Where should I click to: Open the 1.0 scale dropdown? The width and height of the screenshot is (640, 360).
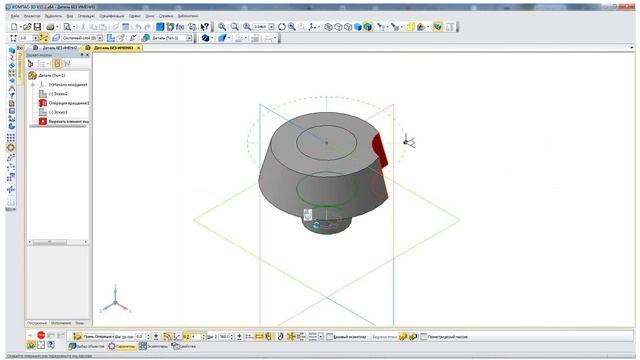(x=36, y=38)
